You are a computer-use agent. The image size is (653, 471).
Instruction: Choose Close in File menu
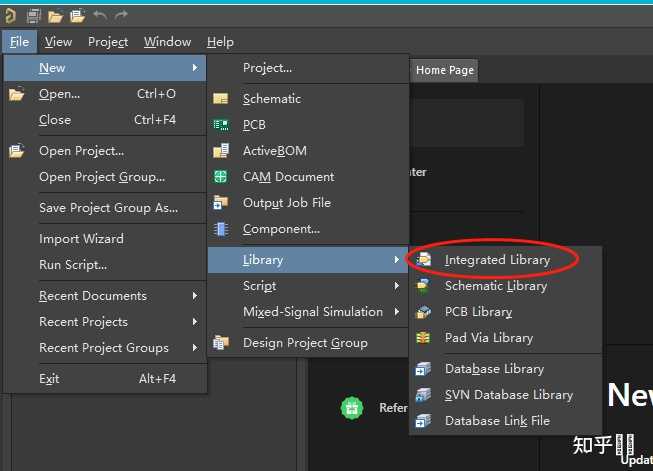(x=105, y=120)
